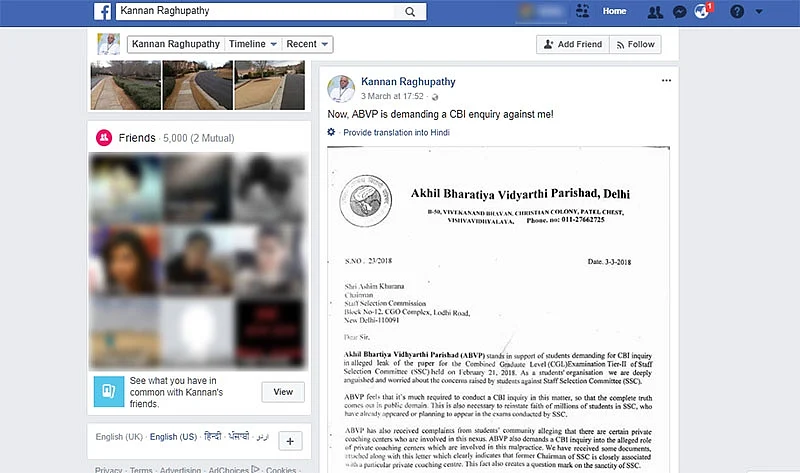Screen dimensions: 800x473
Task: Open the Recent dropdown
Action: click(307, 44)
